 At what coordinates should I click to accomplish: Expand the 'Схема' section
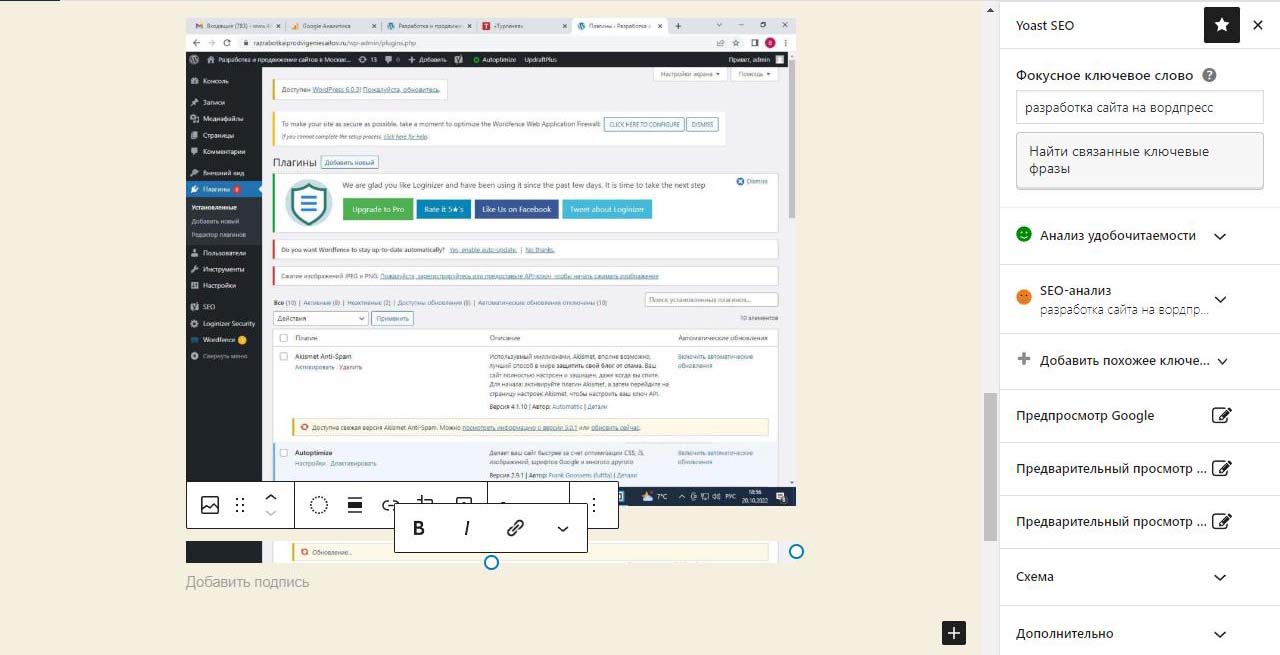click(1219, 577)
